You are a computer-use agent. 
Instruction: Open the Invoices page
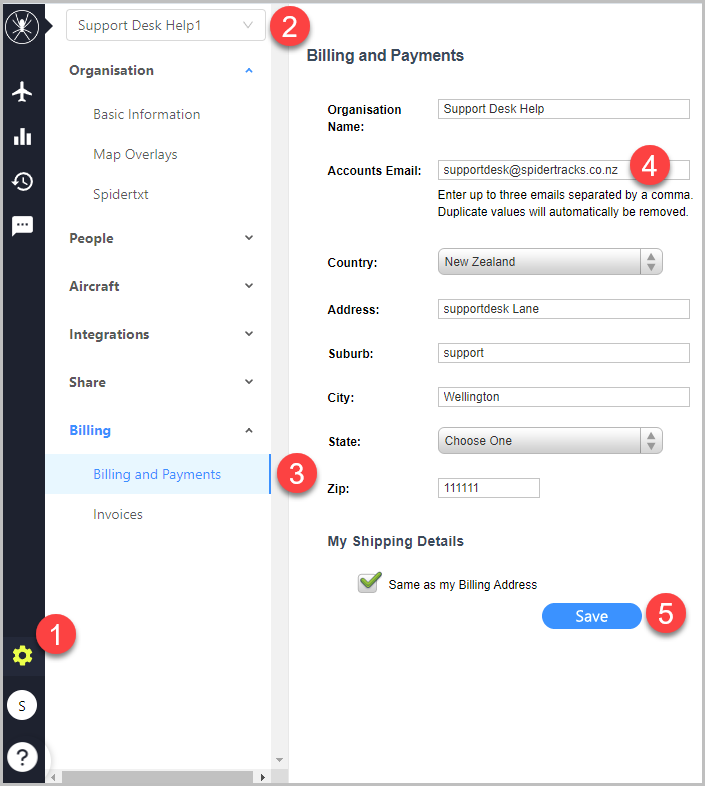[x=118, y=514]
